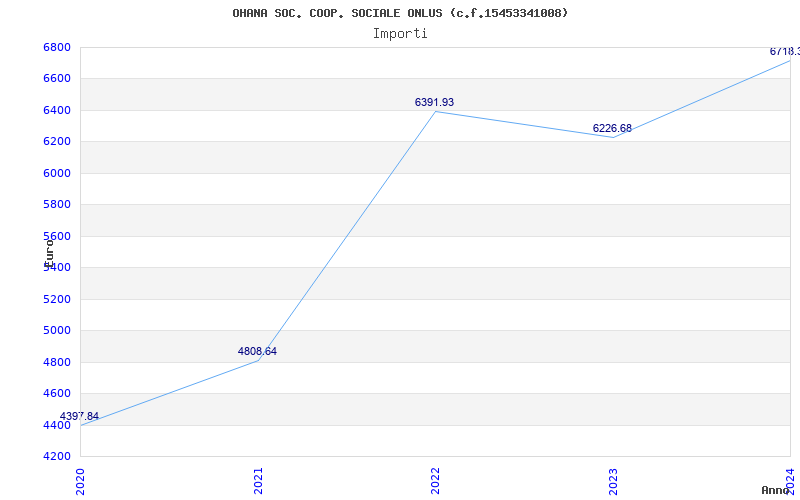This screenshot has width=800, height=500.
Task: Click the 4800 y-axis tick label
Action: [x=57, y=362]
